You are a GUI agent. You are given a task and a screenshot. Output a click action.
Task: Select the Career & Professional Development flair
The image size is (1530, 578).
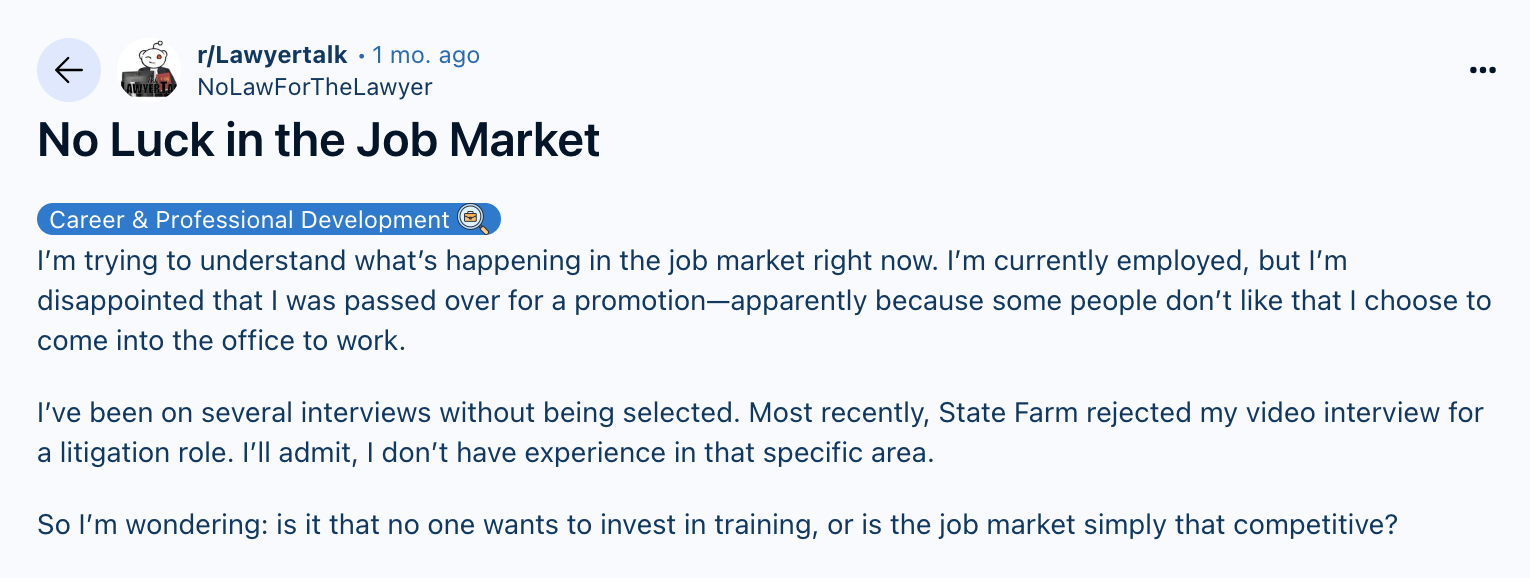click(x=268, y=218)
